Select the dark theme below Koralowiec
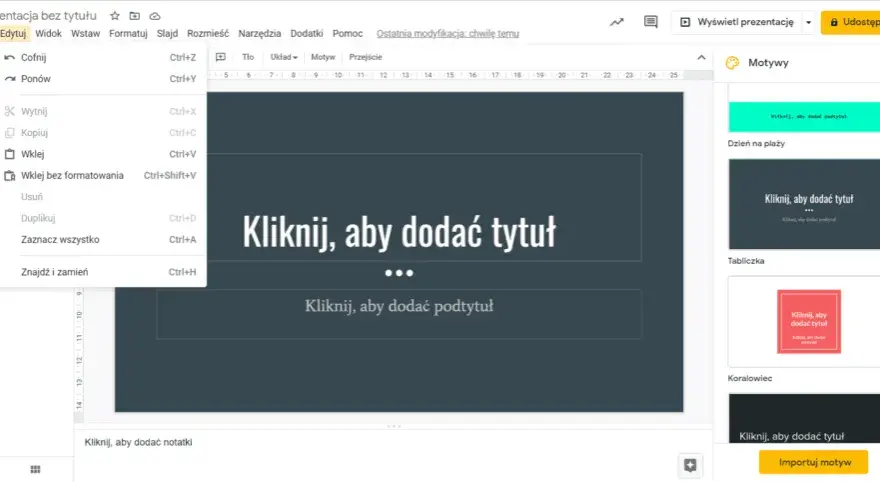The height and width of the screenshot is (482, 880). click(x=804, y=418)
